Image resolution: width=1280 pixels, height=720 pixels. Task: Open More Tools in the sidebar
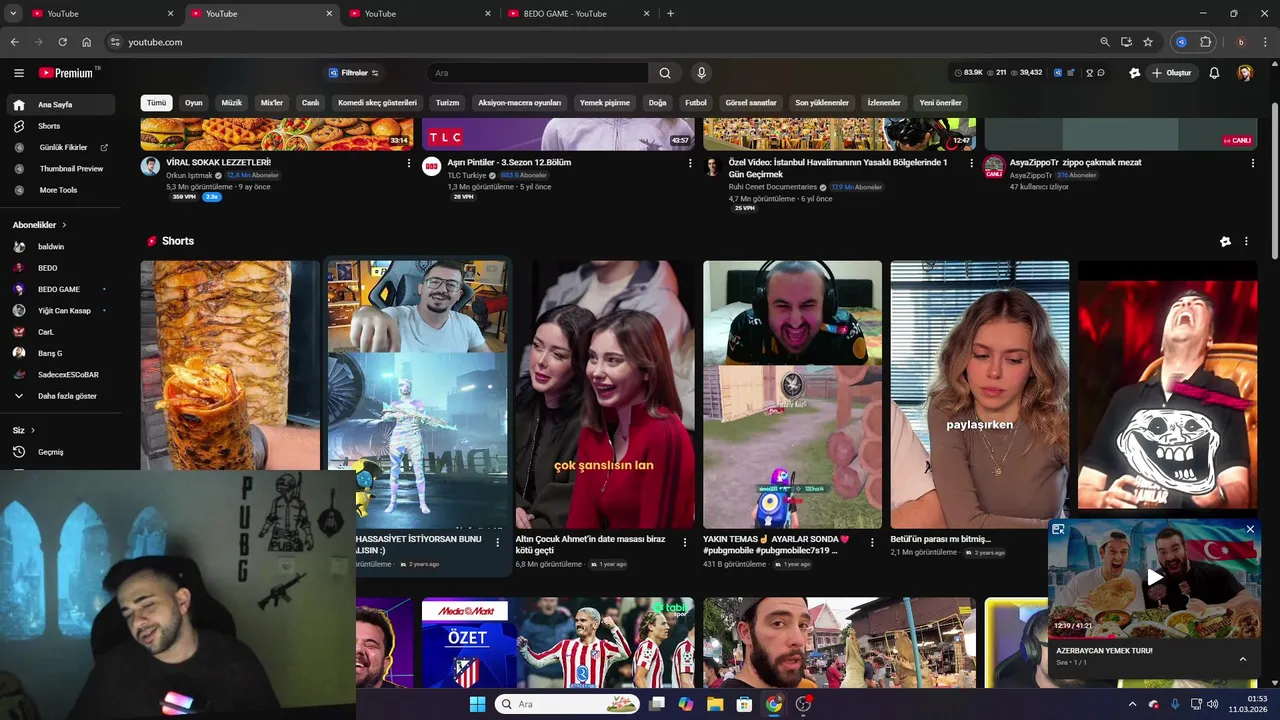tap(60, 190)
